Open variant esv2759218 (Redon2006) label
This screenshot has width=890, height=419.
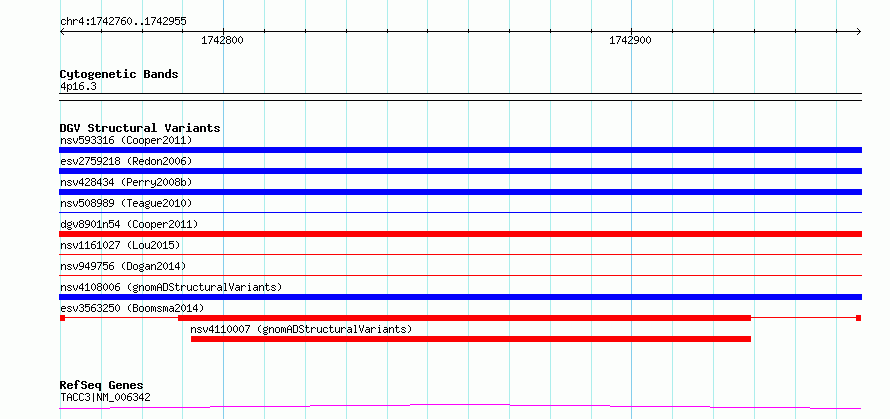point(126,161)
